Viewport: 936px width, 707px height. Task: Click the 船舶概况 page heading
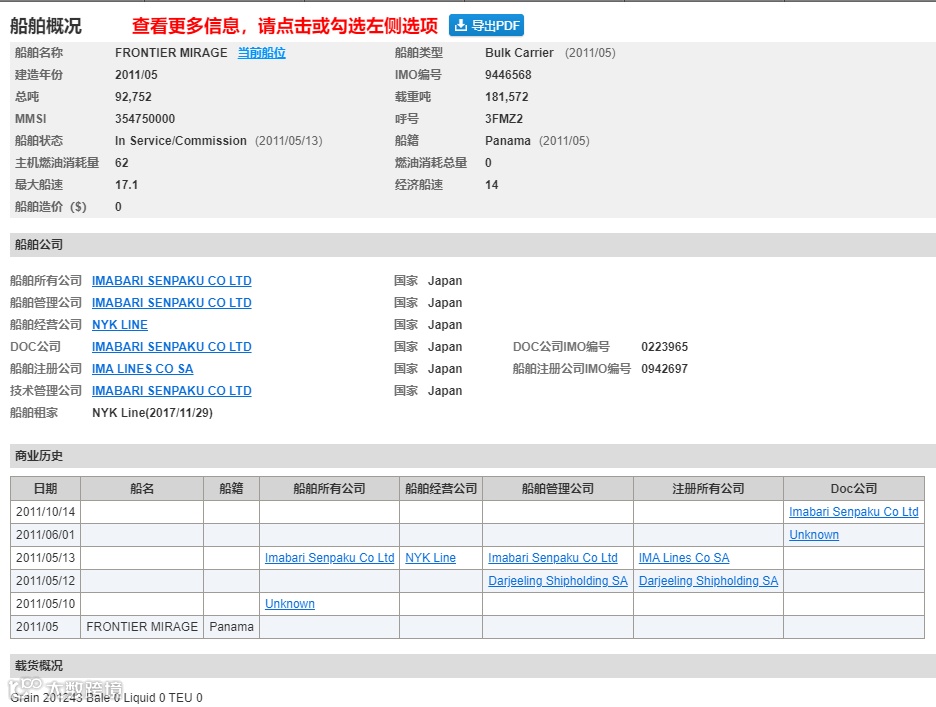(x=45, y=26)
